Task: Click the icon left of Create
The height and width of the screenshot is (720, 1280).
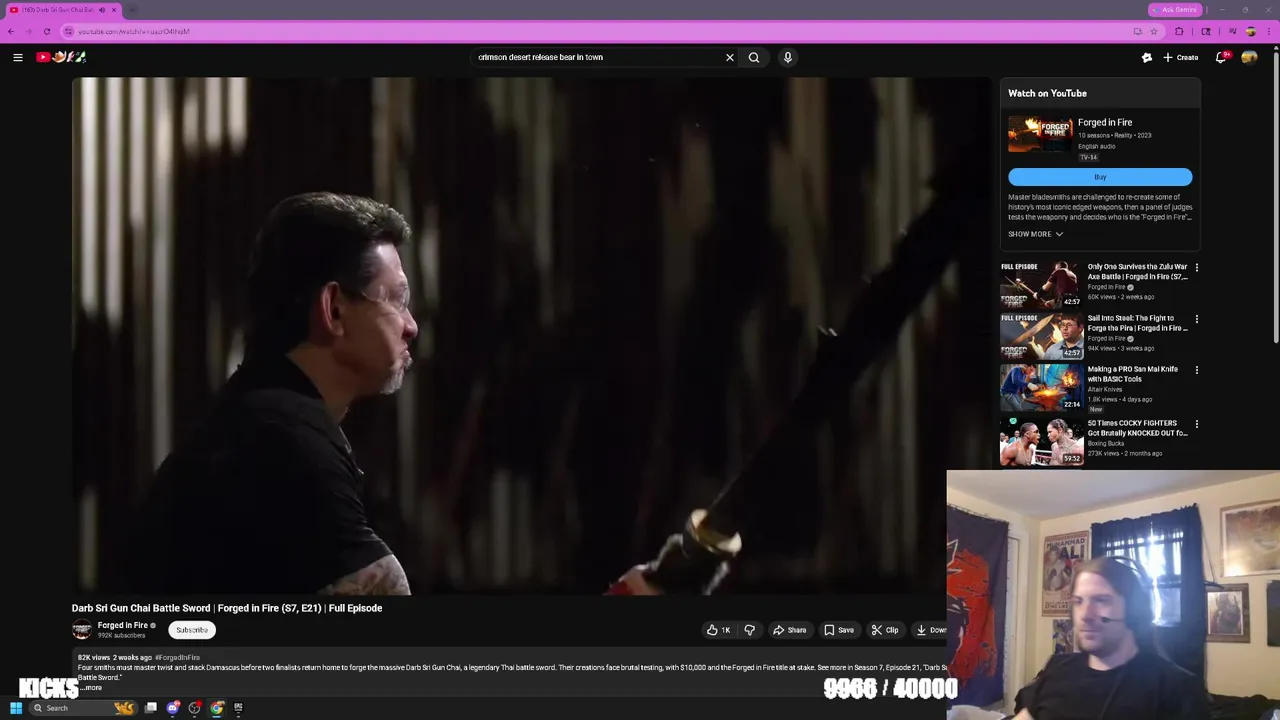Action: click(1147, 57)
